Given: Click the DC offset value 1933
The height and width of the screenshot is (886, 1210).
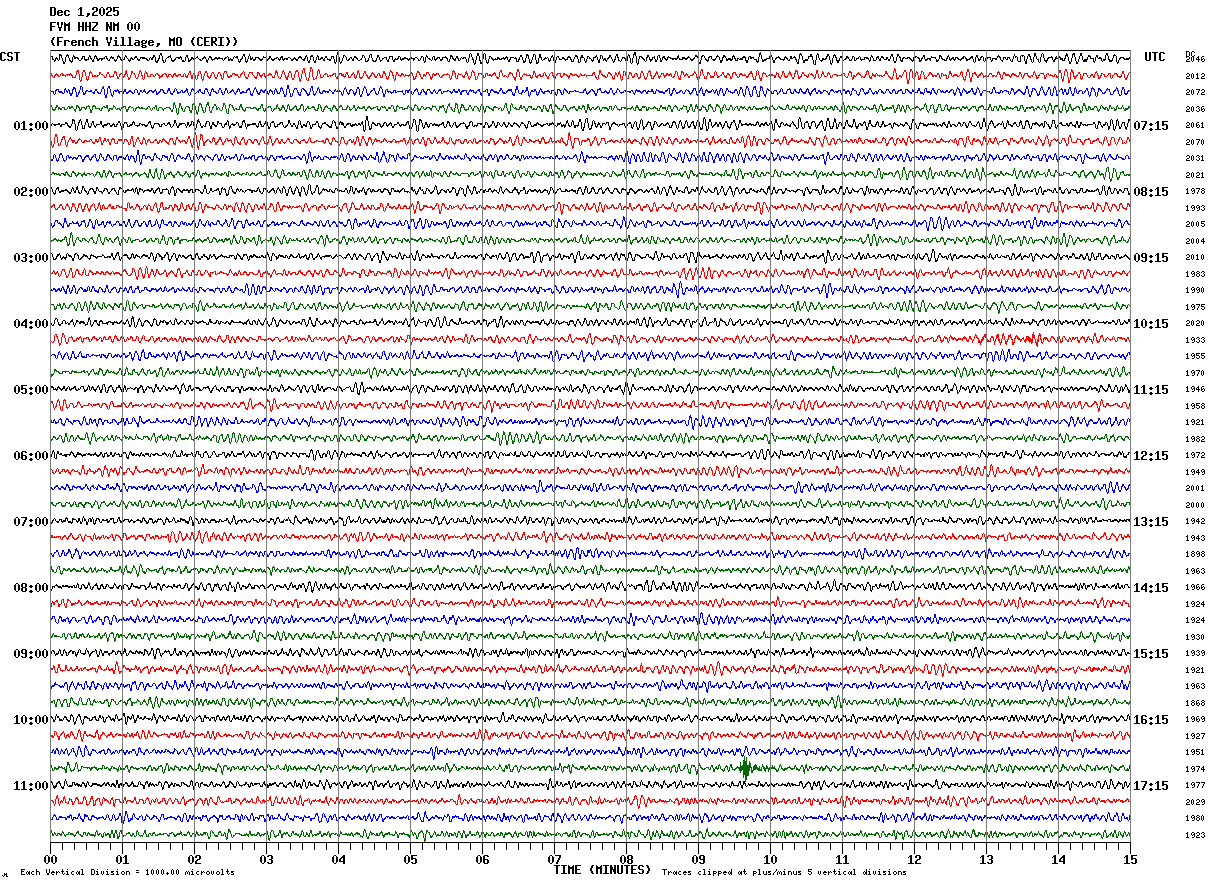Looking at the screenshot, I should 1195,340.
